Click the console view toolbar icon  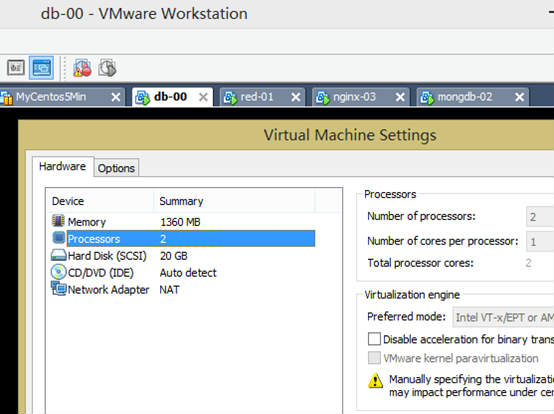[16, 67]
